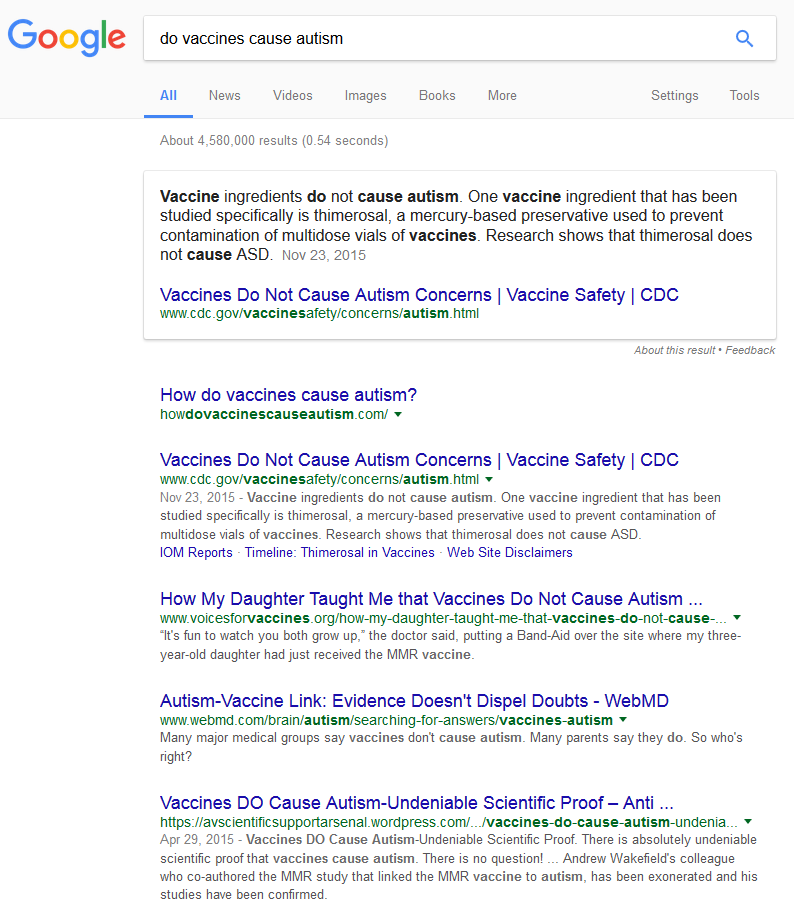Expand dropdown arrow next to voicesforvaccines.org URL
The width and height of the screenshot is (794, 909).
click(x=737, y=618)
